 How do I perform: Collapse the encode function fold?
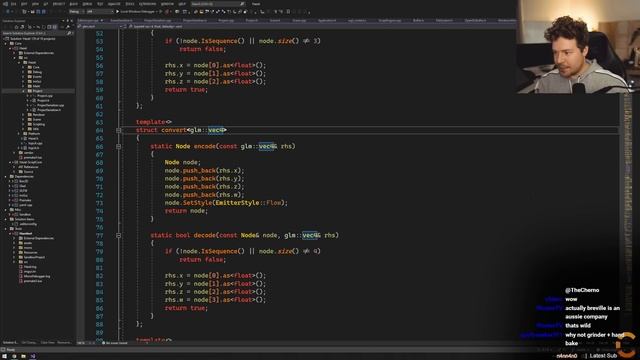(118, 146)
